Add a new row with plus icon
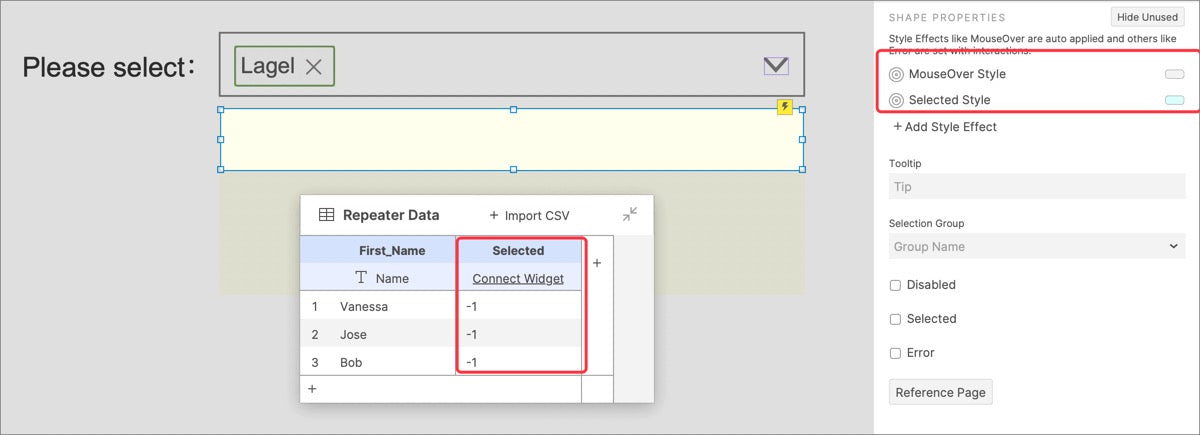Image resolution: width=1200 pixels, height=435 pixels. [312, 389]
